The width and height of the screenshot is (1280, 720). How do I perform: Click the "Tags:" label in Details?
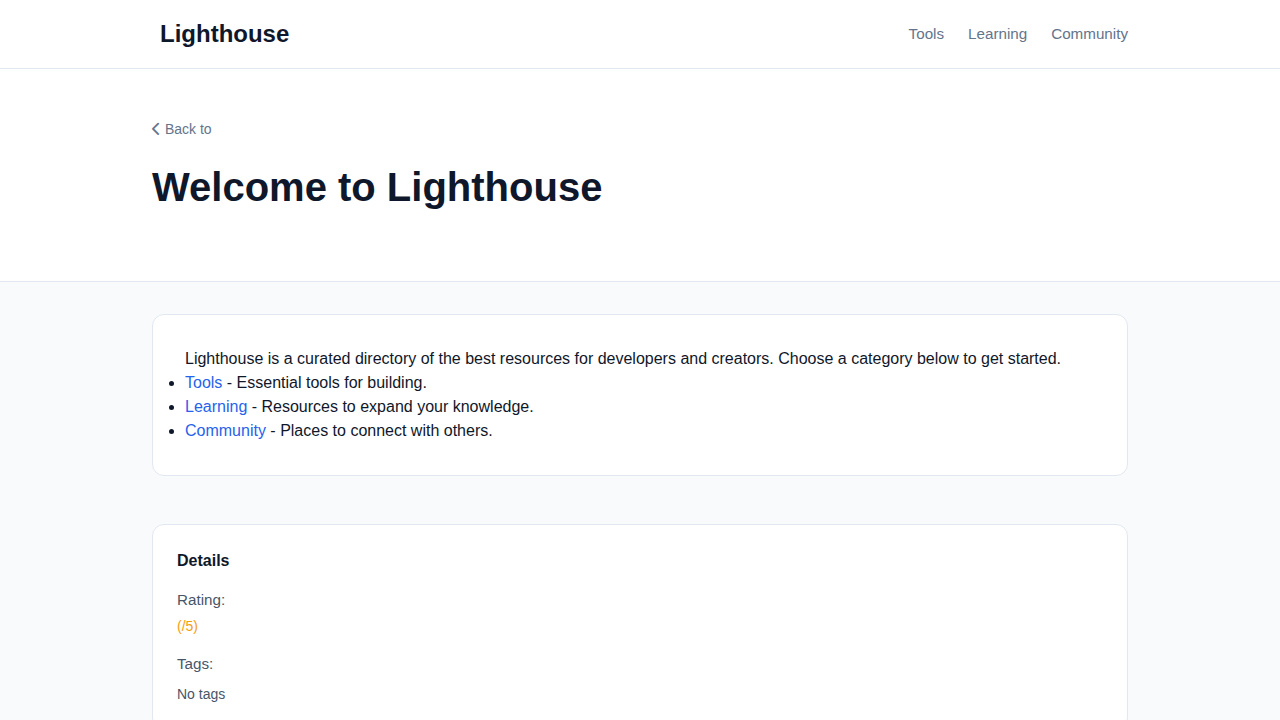(195, 663)
